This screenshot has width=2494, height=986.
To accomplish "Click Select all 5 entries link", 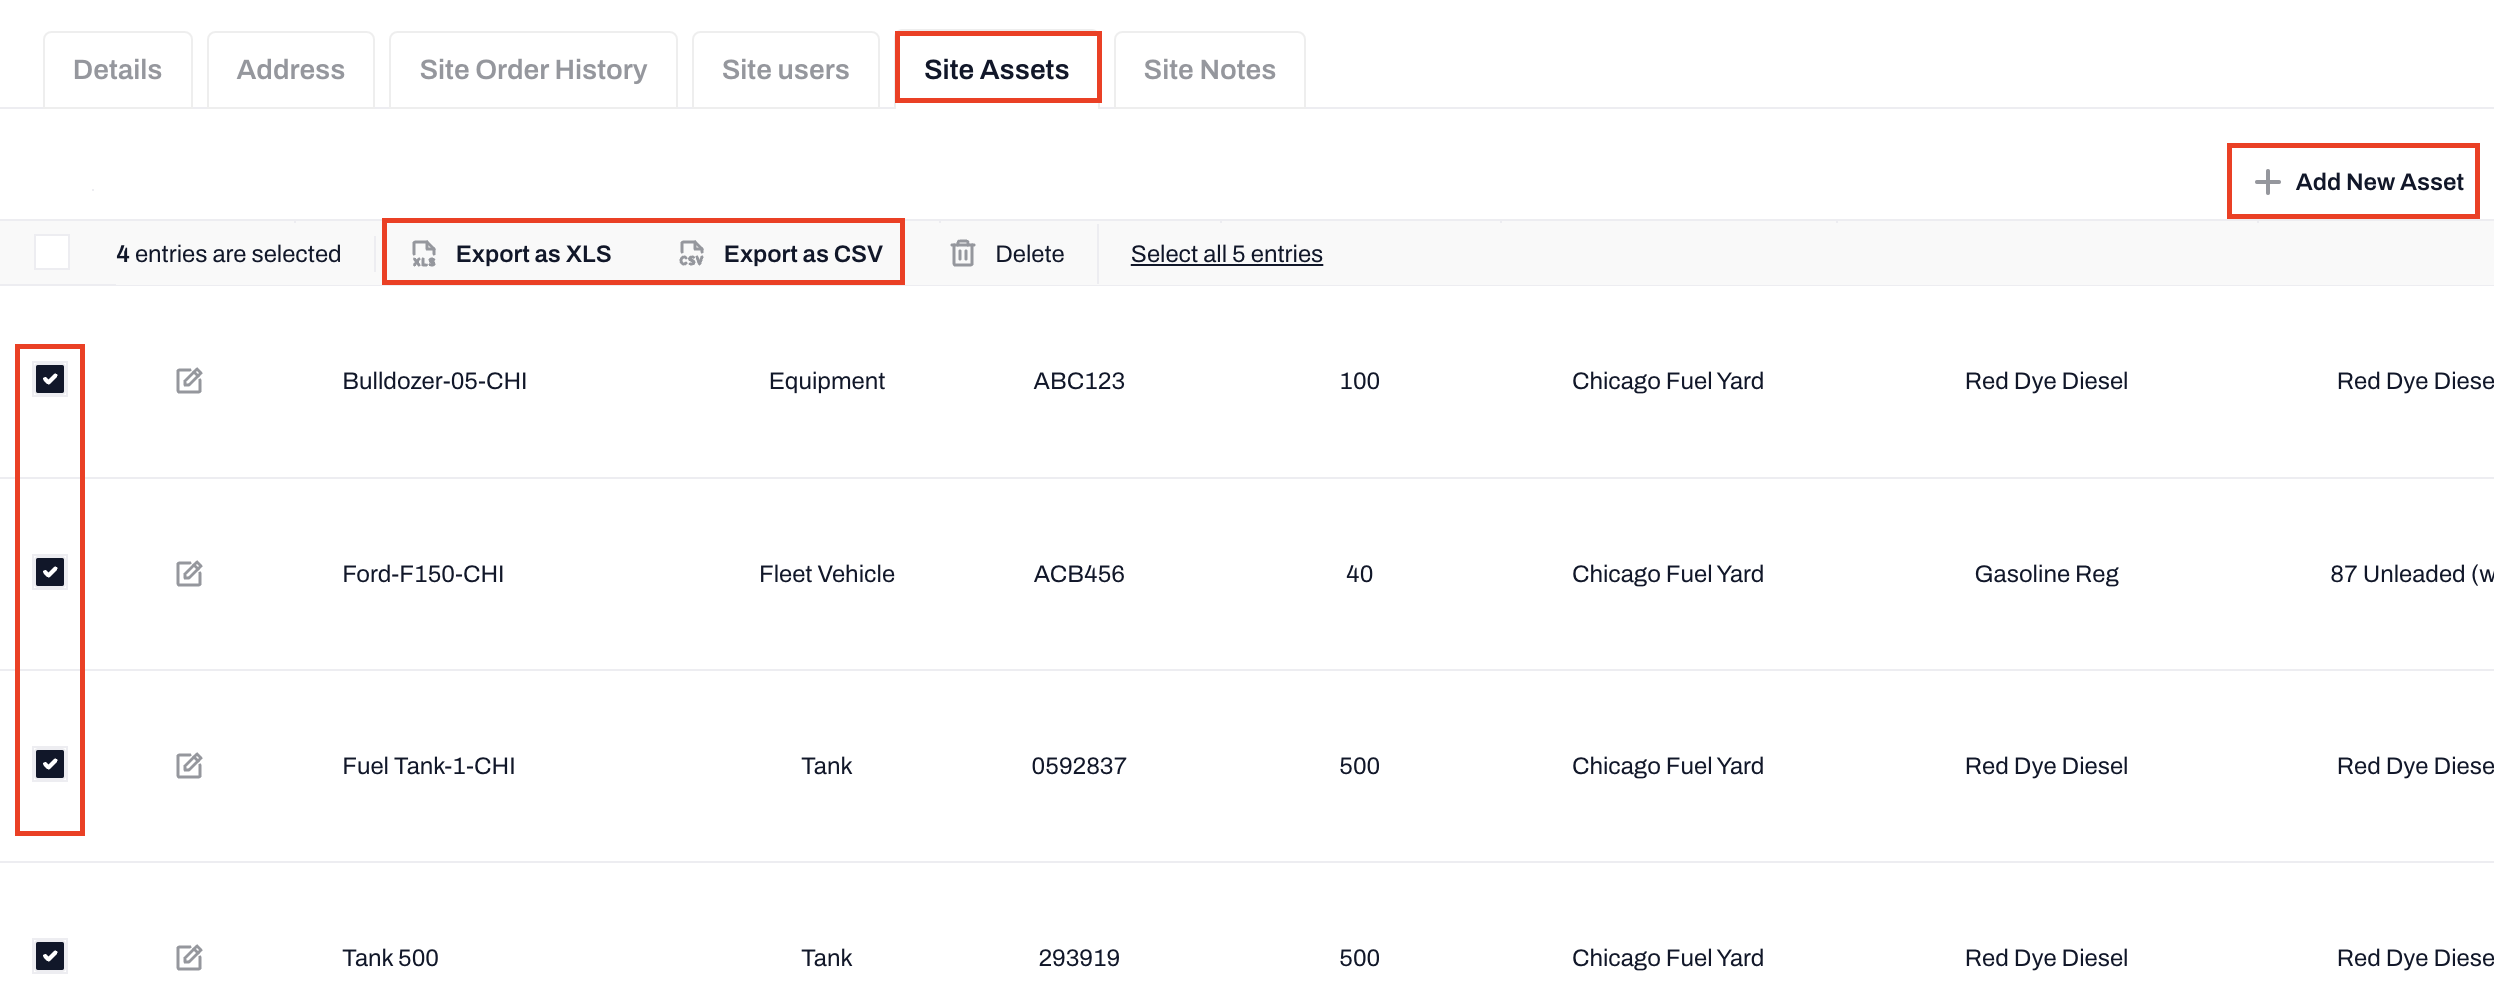I will (x=1226, y=254).
